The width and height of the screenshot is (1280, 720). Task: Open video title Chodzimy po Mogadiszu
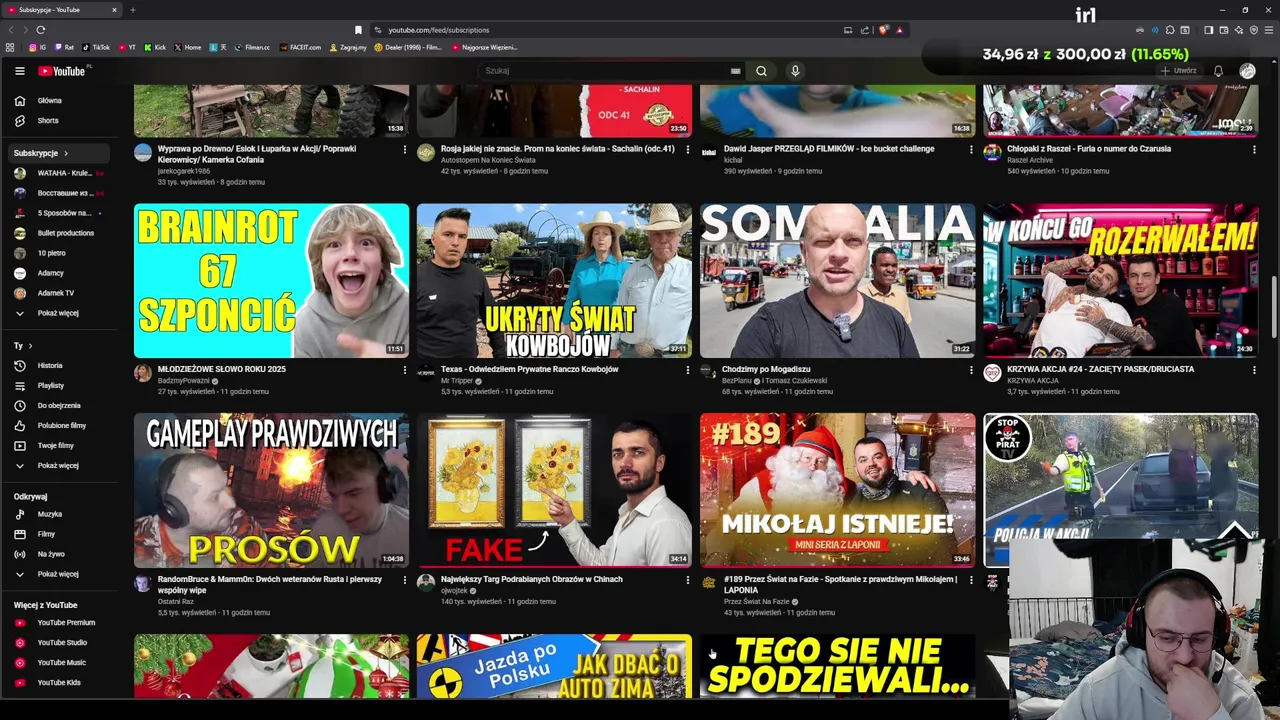coord(766,369)
